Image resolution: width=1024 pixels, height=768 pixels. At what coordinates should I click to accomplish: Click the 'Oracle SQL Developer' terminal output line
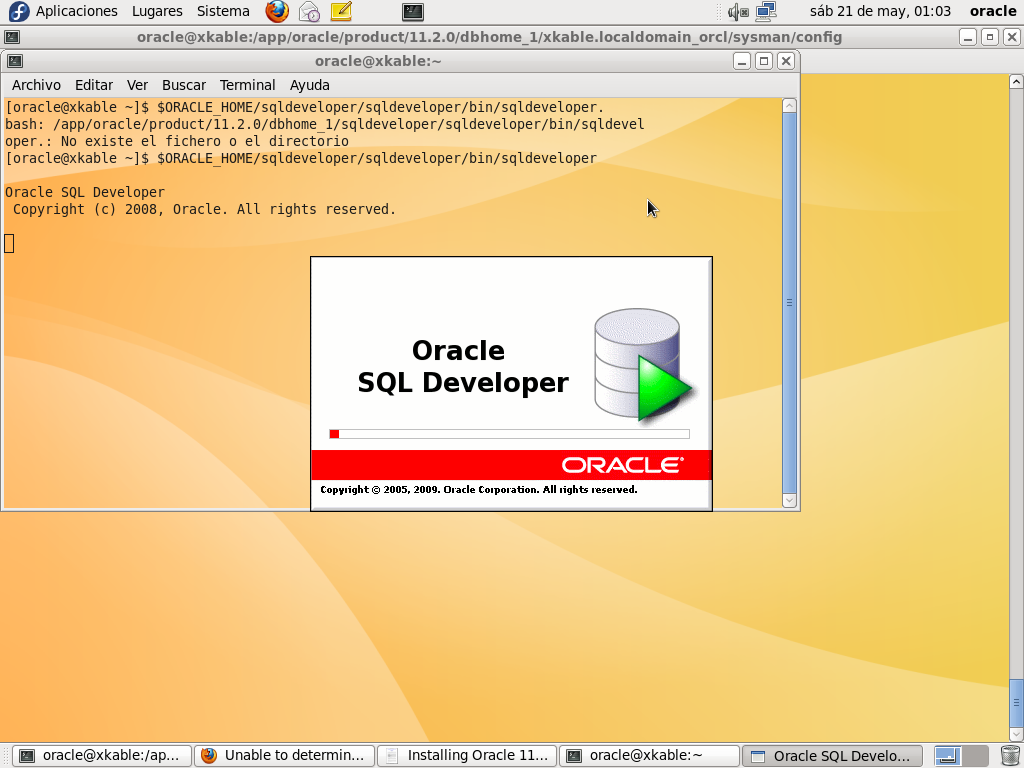pyautogui.click(x=85, y=192)
